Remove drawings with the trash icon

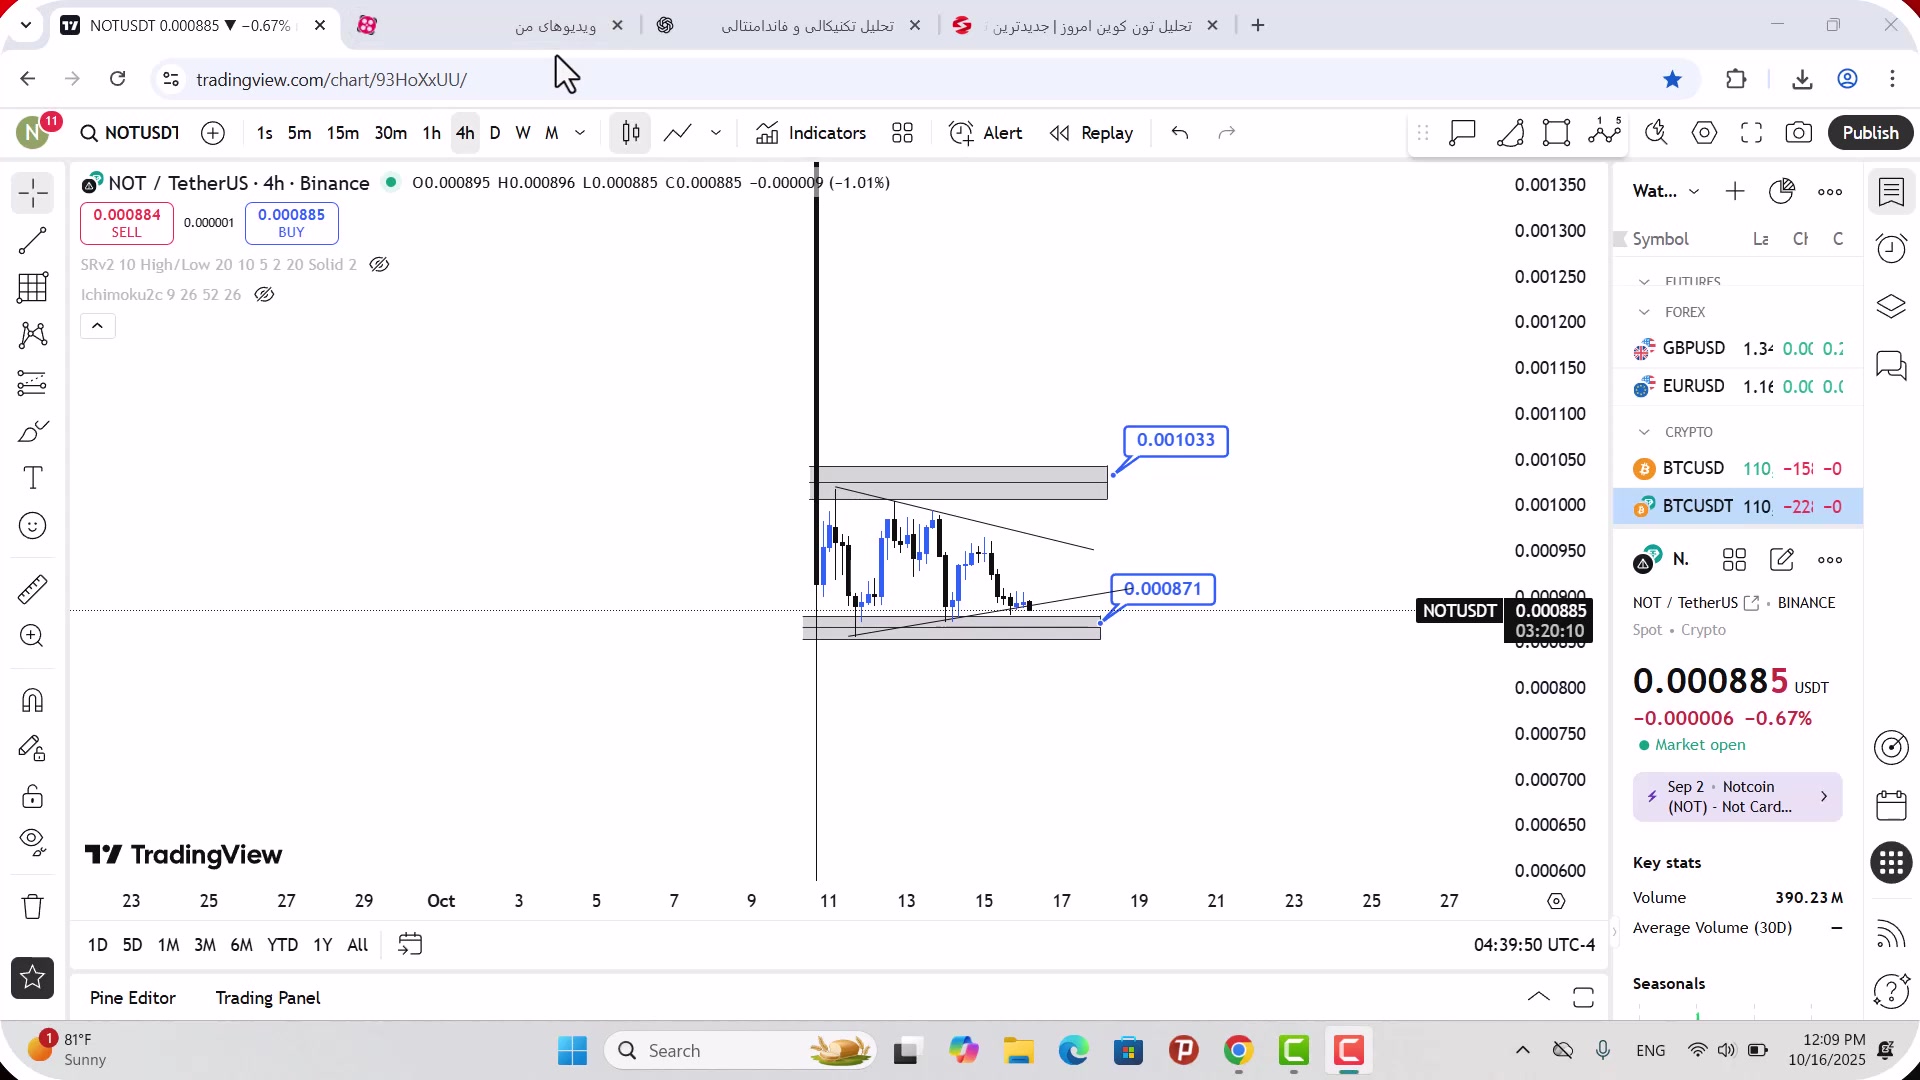pyautogui.click(x=33, y=906)
